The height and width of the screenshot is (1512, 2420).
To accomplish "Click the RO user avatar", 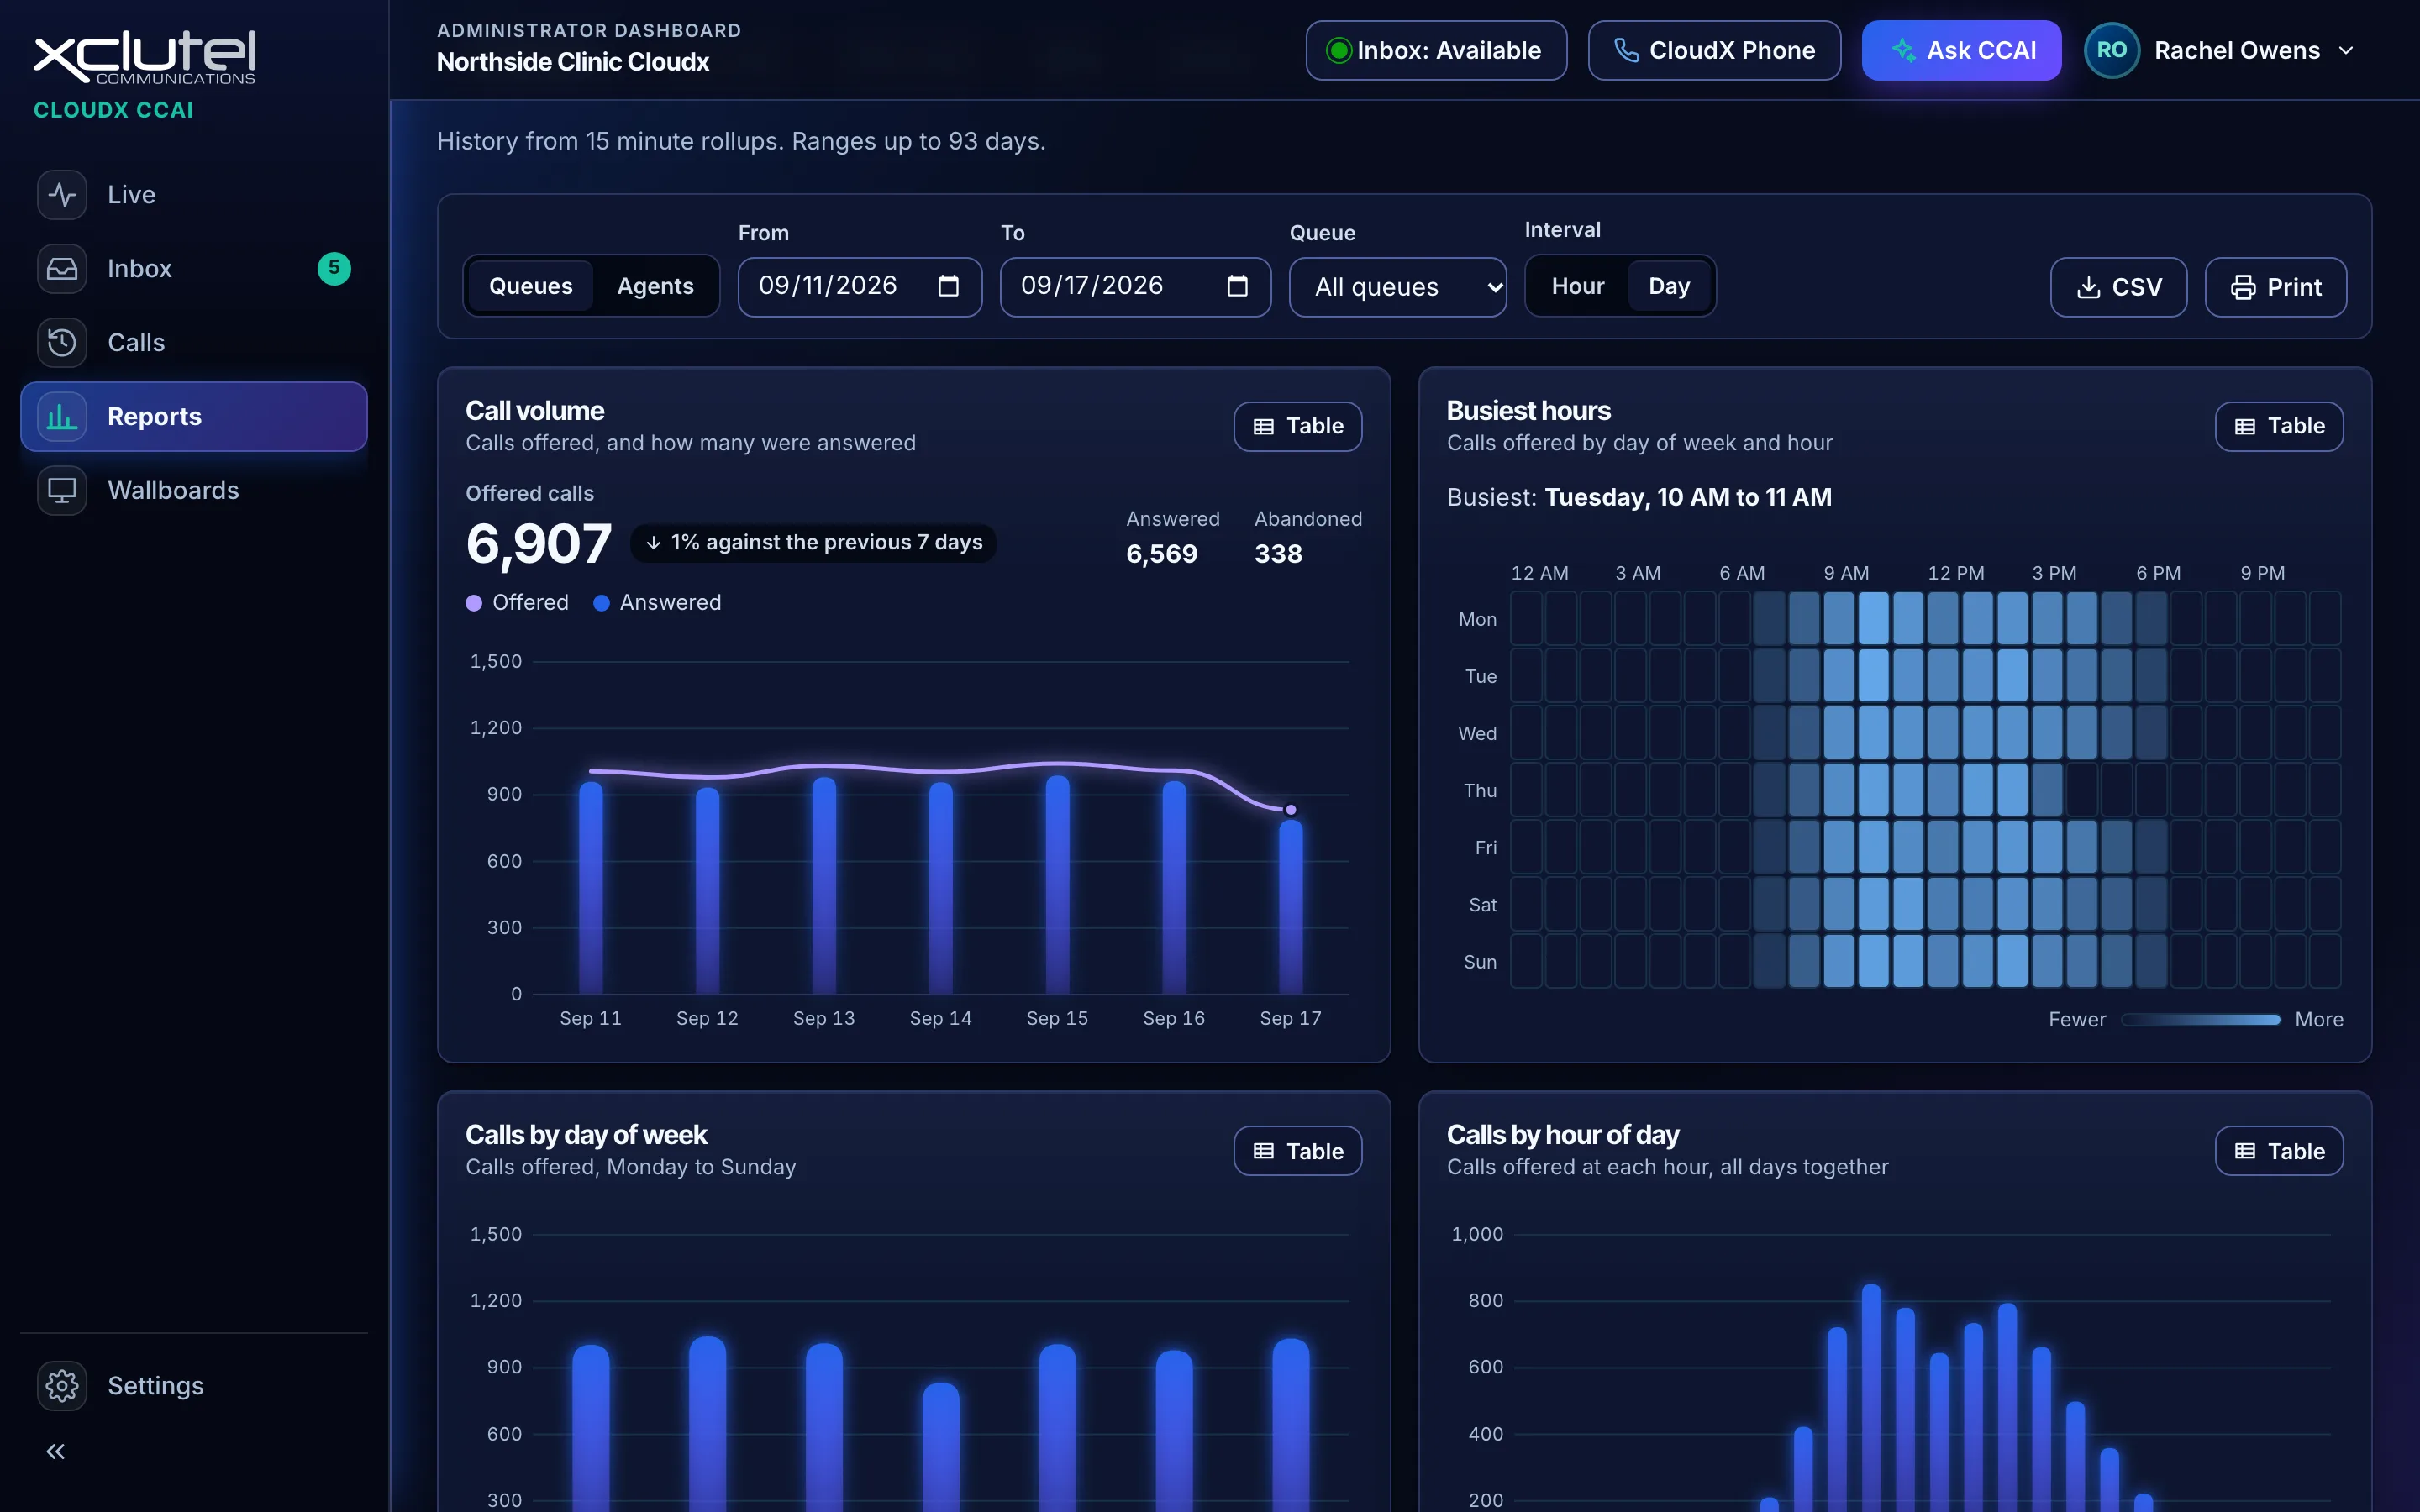I will [x=2111, y=50].
